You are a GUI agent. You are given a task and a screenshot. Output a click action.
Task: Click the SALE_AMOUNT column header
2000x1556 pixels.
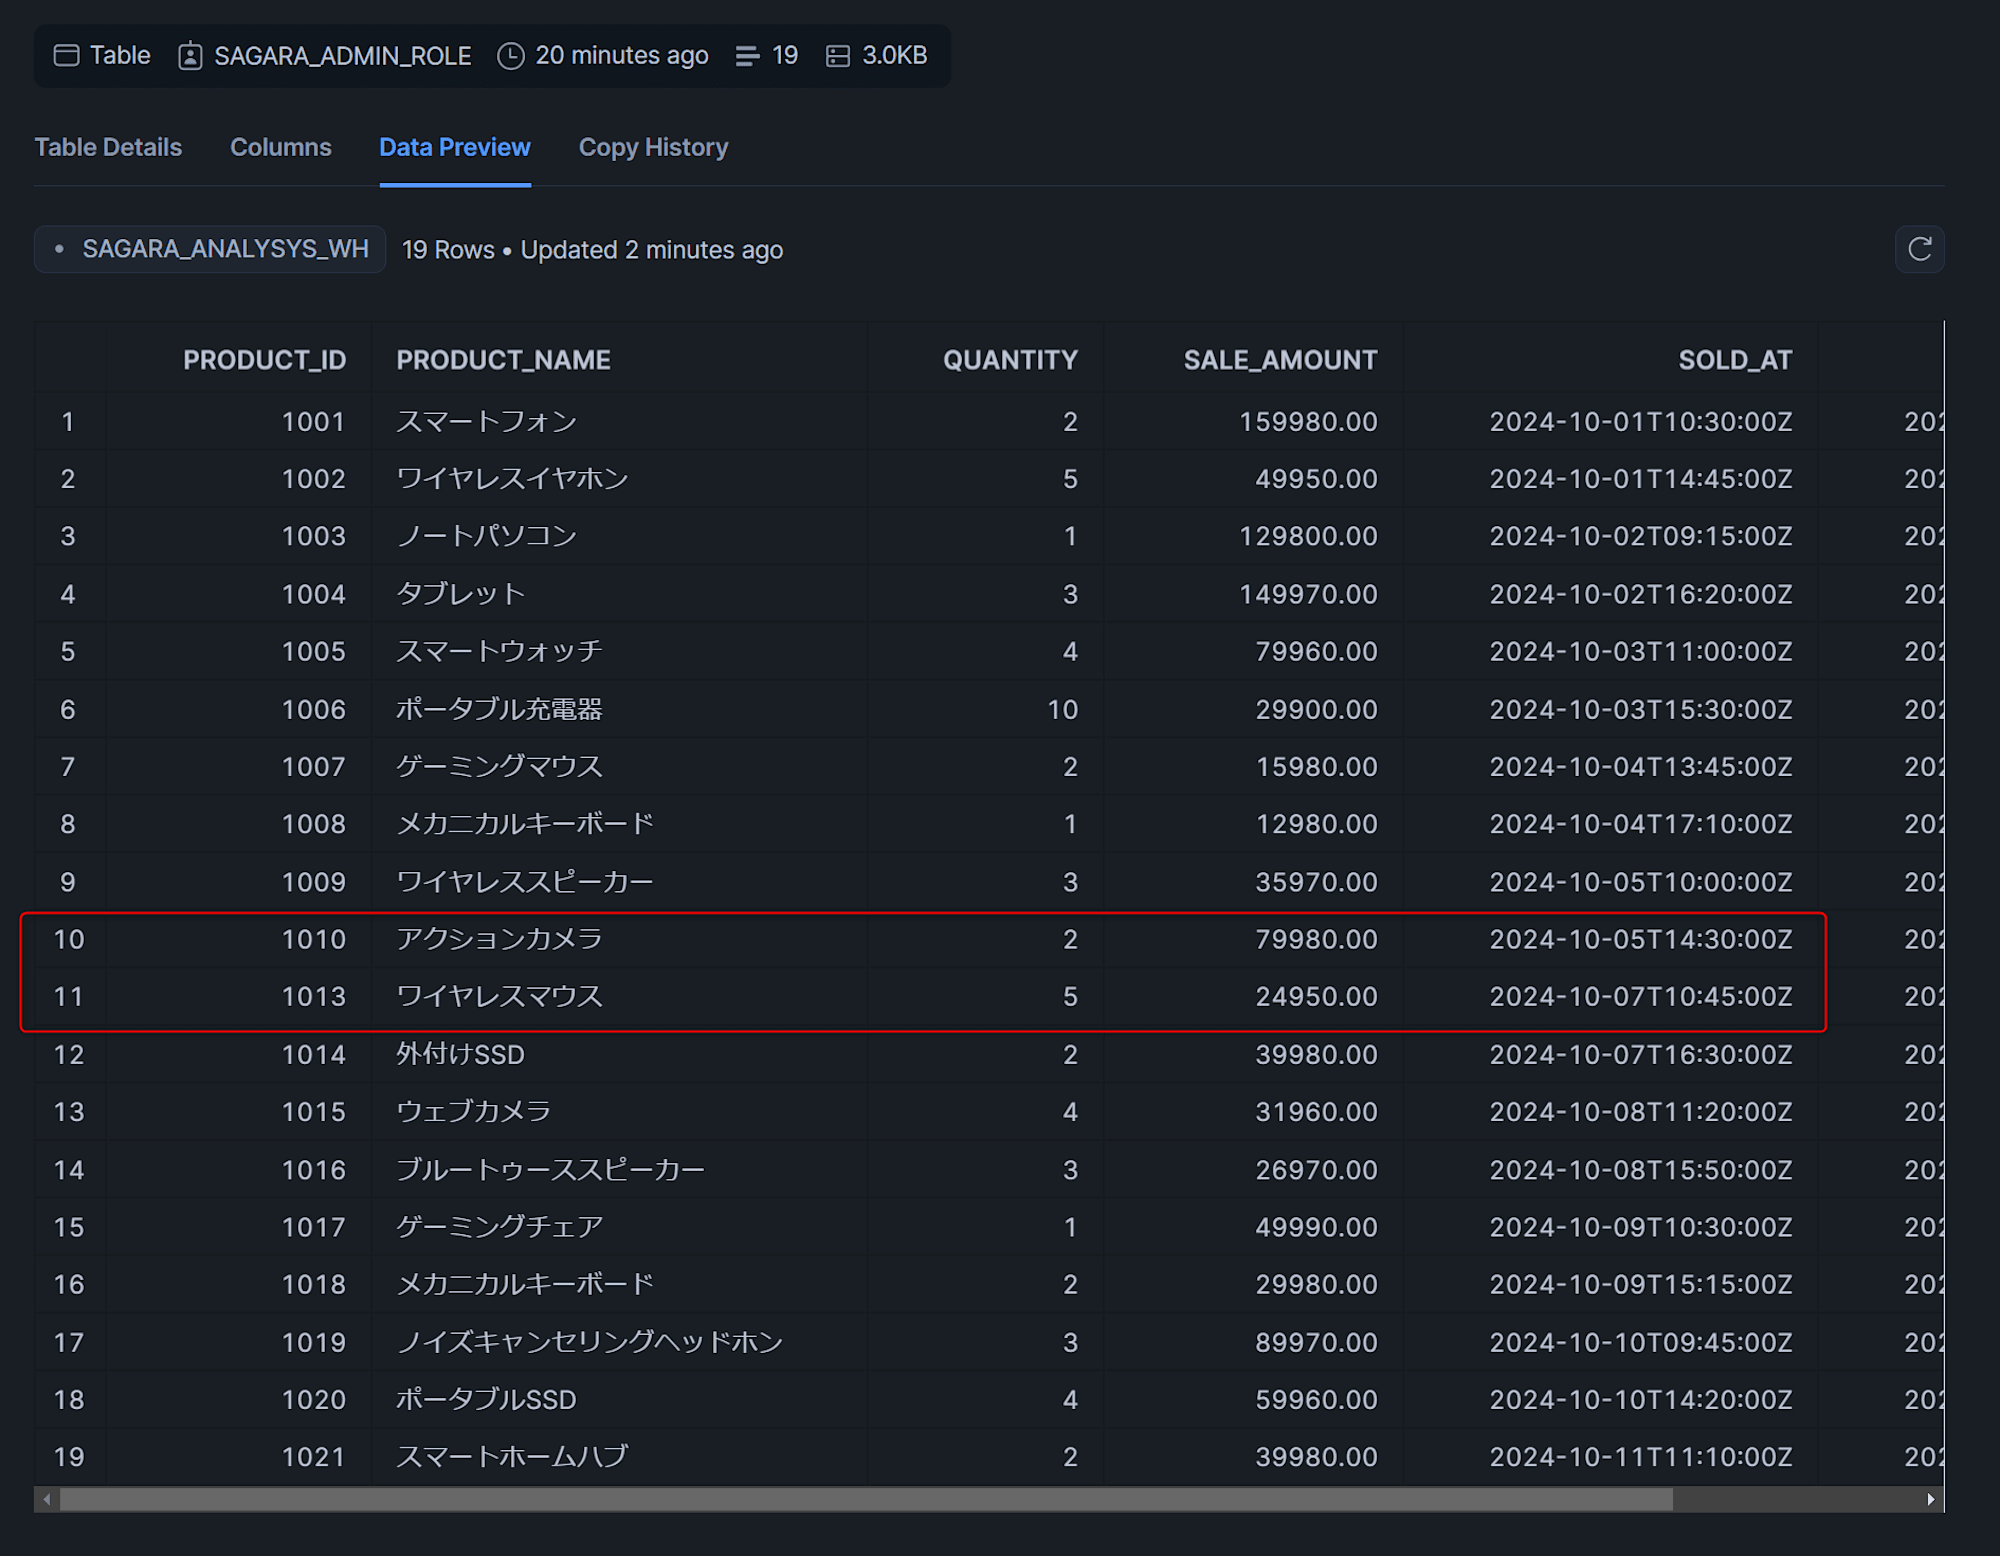click(x=1280, y=360)
